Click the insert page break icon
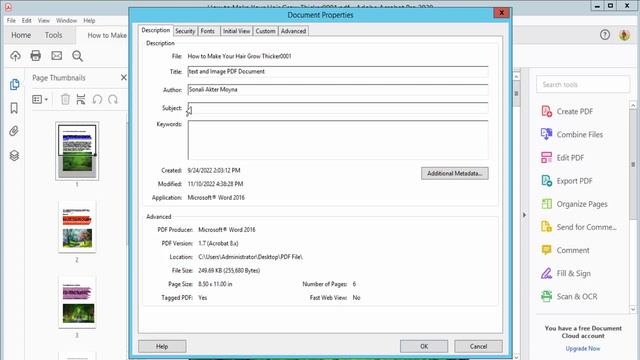640x360 pixels. [81, 99]
